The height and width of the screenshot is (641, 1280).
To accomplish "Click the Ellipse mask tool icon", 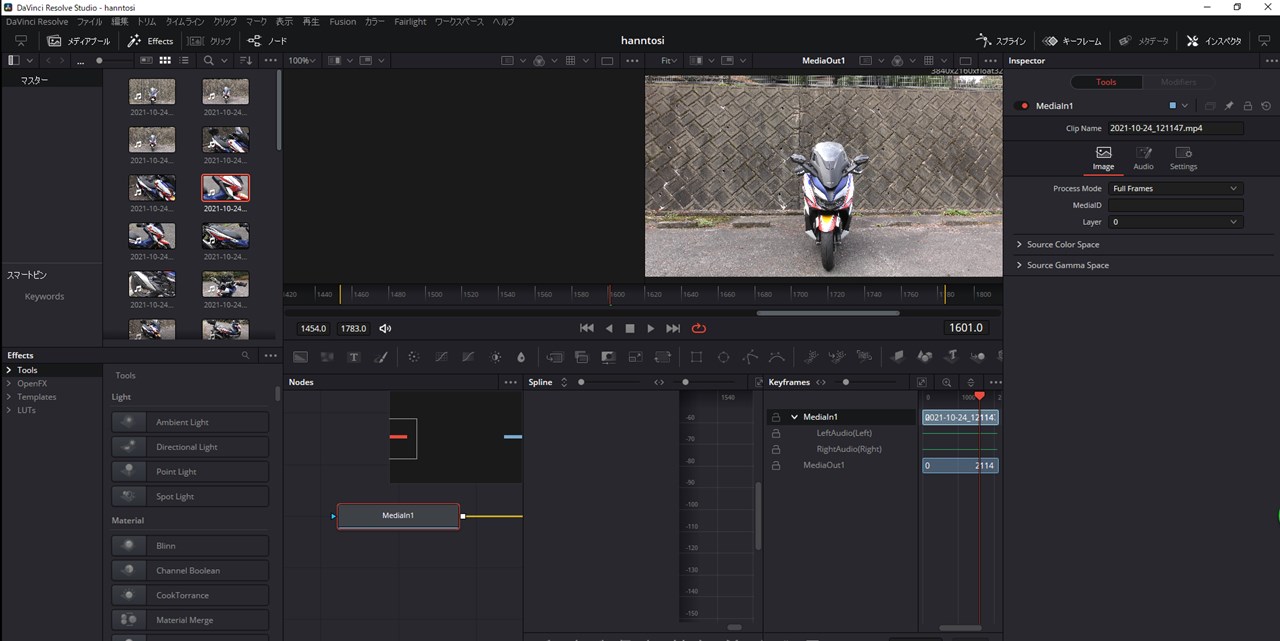I will coord(723,357).
